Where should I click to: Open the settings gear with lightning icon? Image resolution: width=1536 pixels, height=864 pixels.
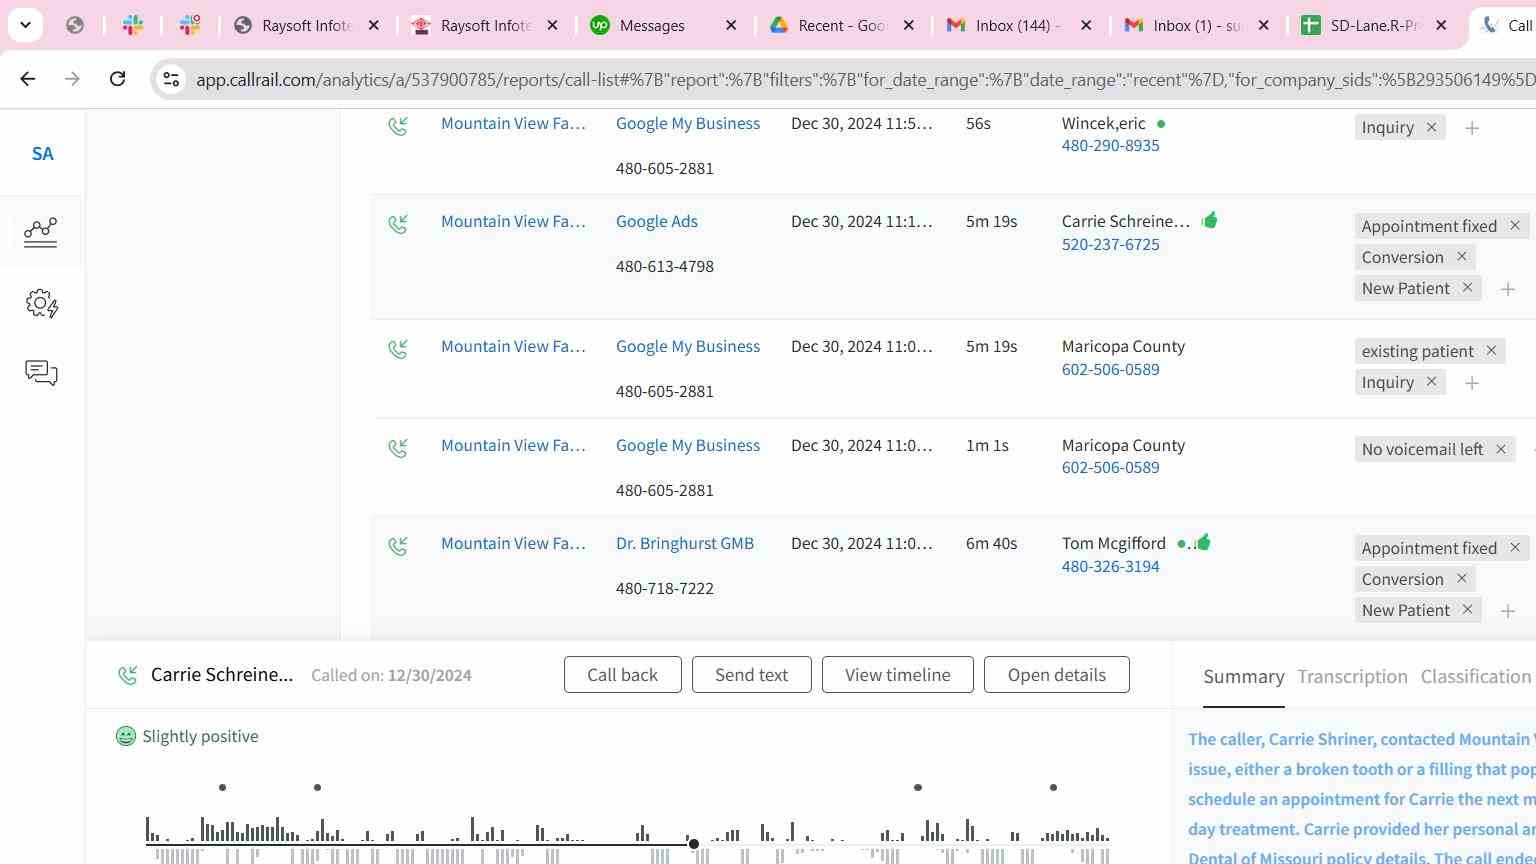pos(42,303)
